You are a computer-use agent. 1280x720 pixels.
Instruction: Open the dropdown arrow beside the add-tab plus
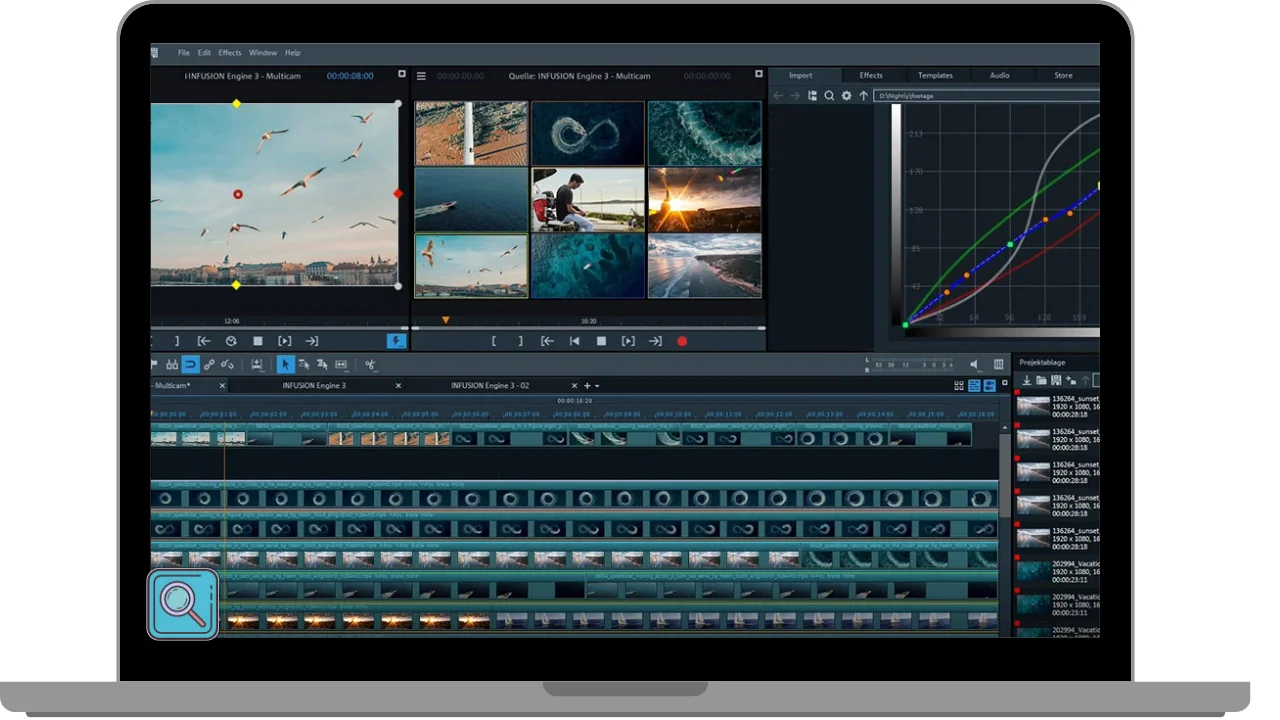[597, 386]
